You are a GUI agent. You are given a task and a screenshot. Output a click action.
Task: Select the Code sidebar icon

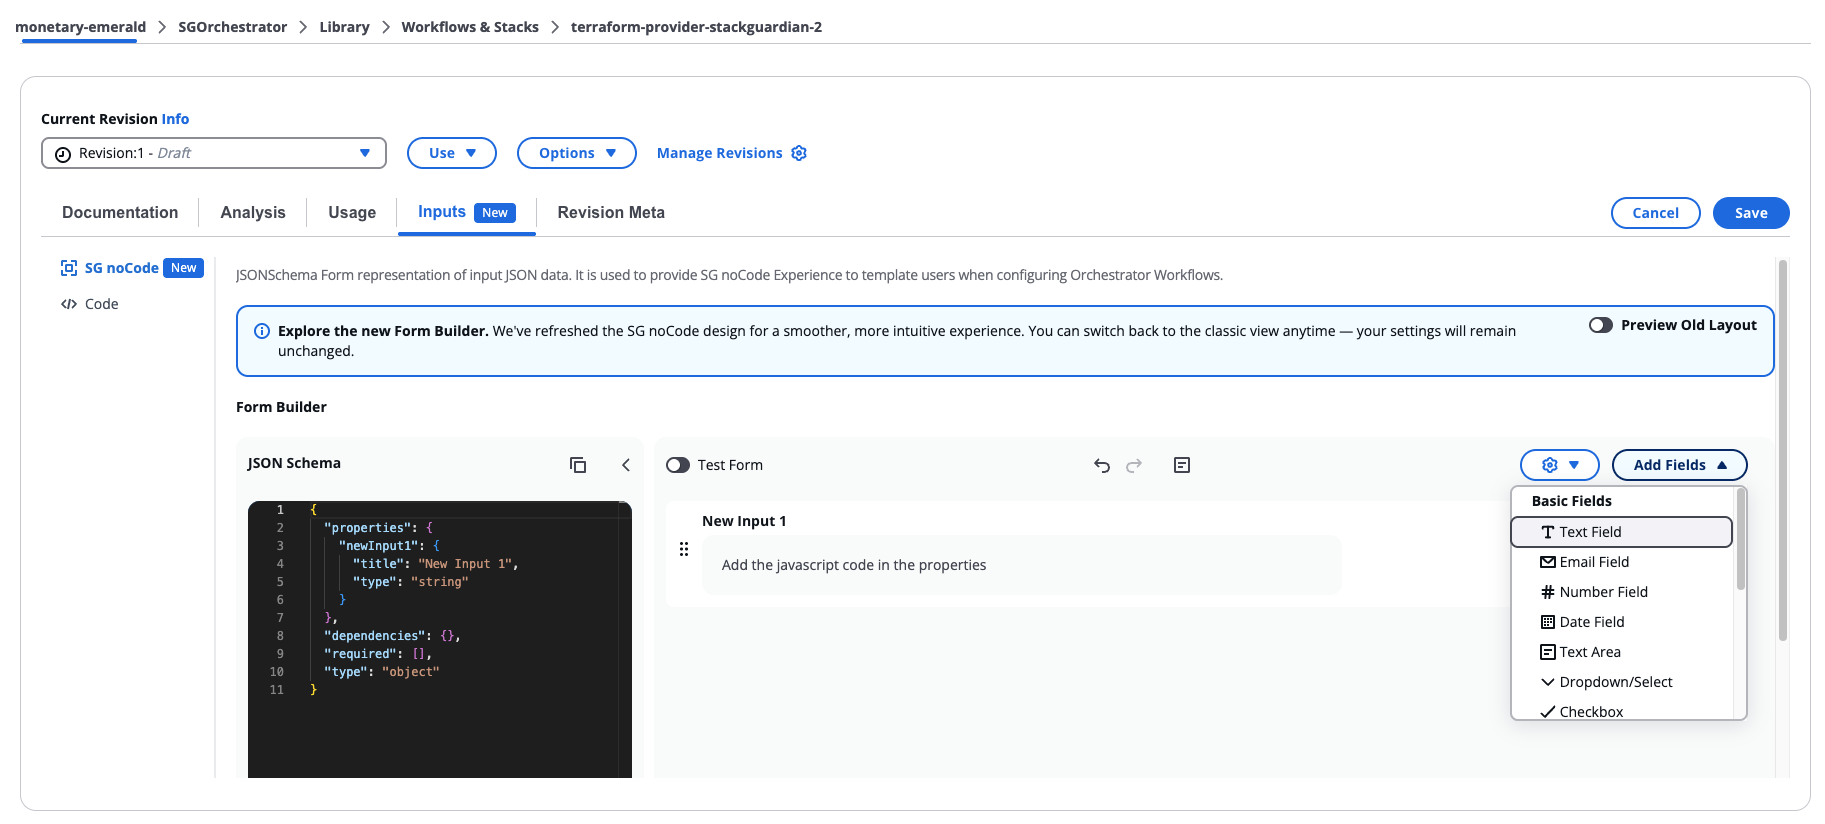coord(68,303)
